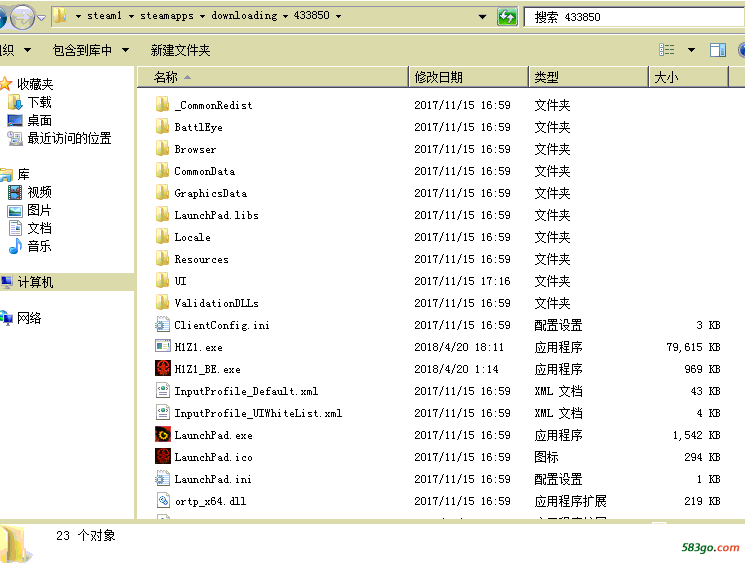Expand dropdown arrow before steam1 breadcrumb

78,16
